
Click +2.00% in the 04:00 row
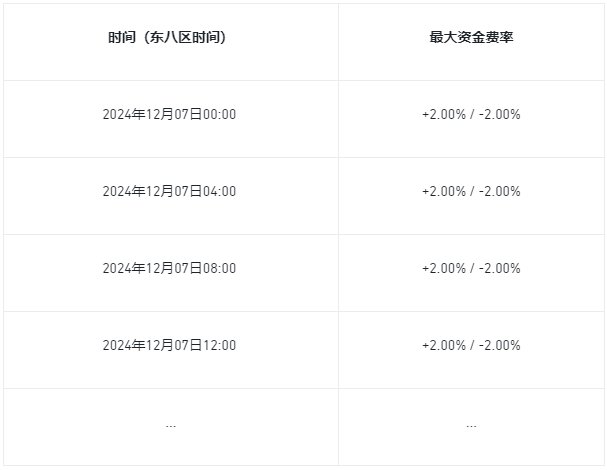[x=443, y=191]
